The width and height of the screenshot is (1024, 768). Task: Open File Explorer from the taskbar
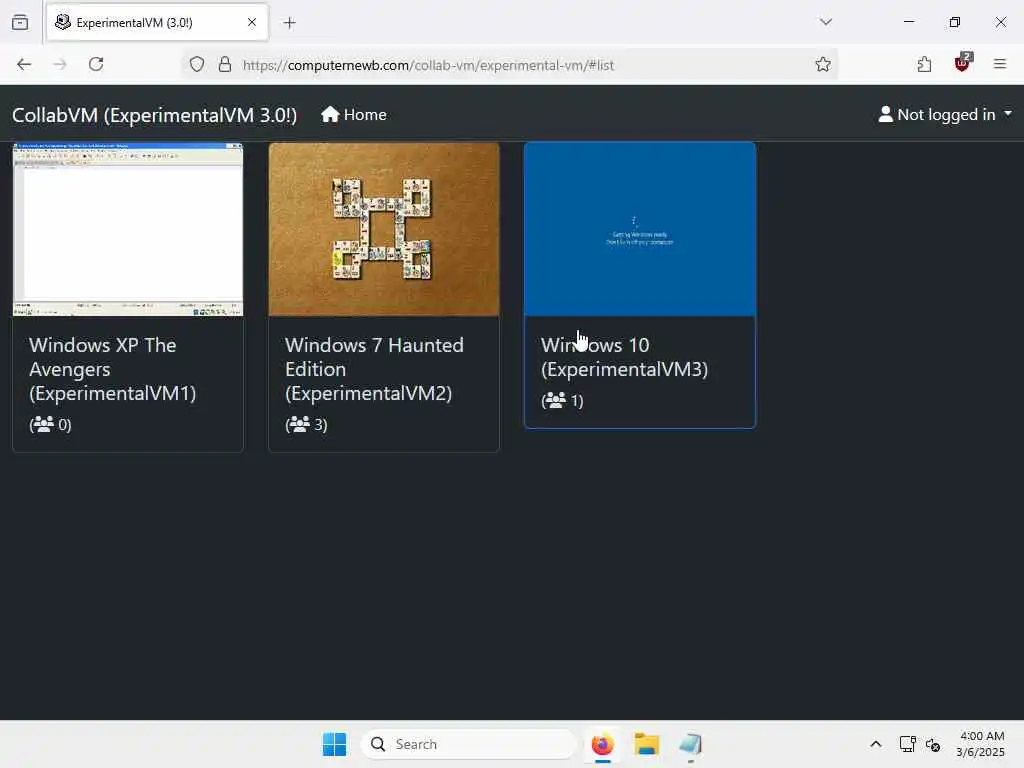click(647, 744)
